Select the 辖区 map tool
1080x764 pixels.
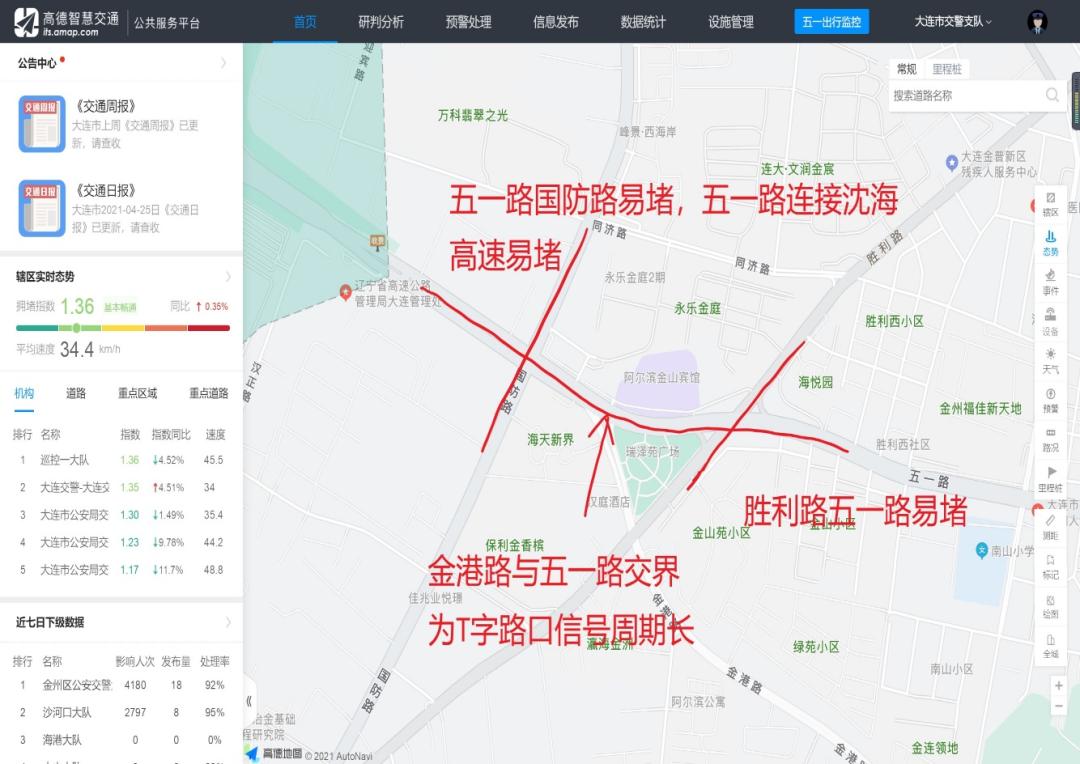[x=1050, y=205]
